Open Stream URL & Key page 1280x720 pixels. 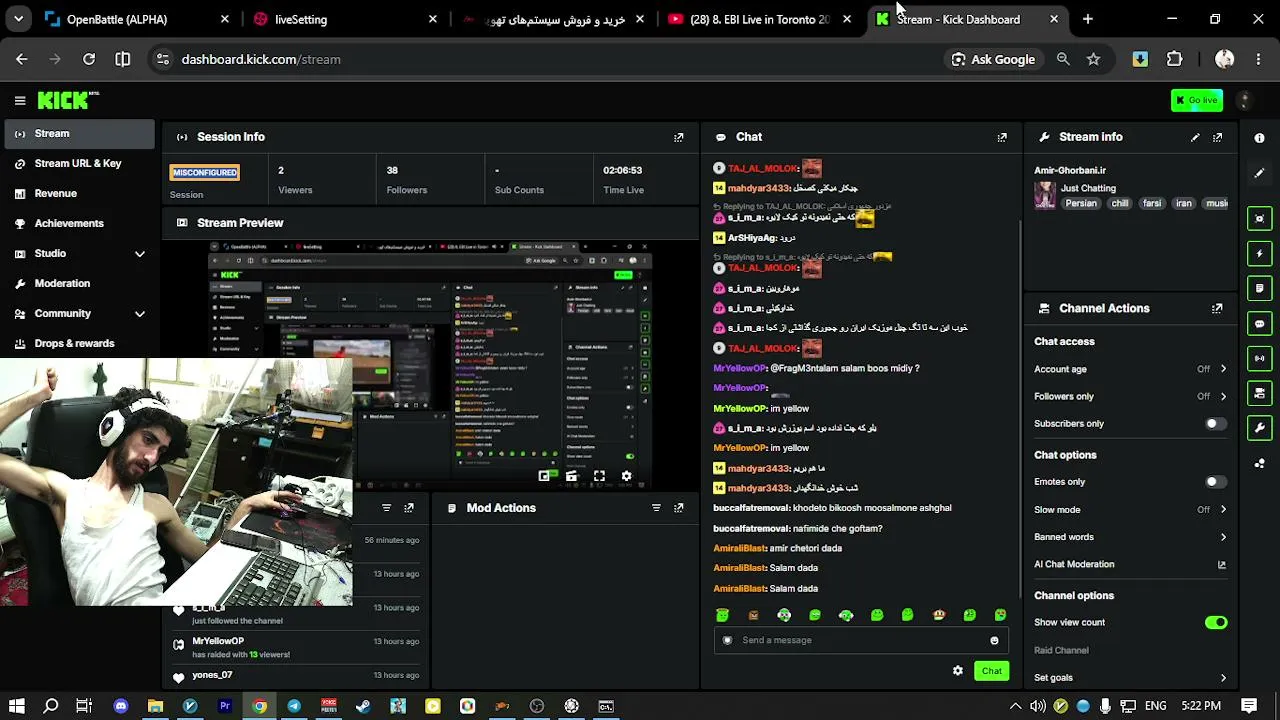click(78, 164)
